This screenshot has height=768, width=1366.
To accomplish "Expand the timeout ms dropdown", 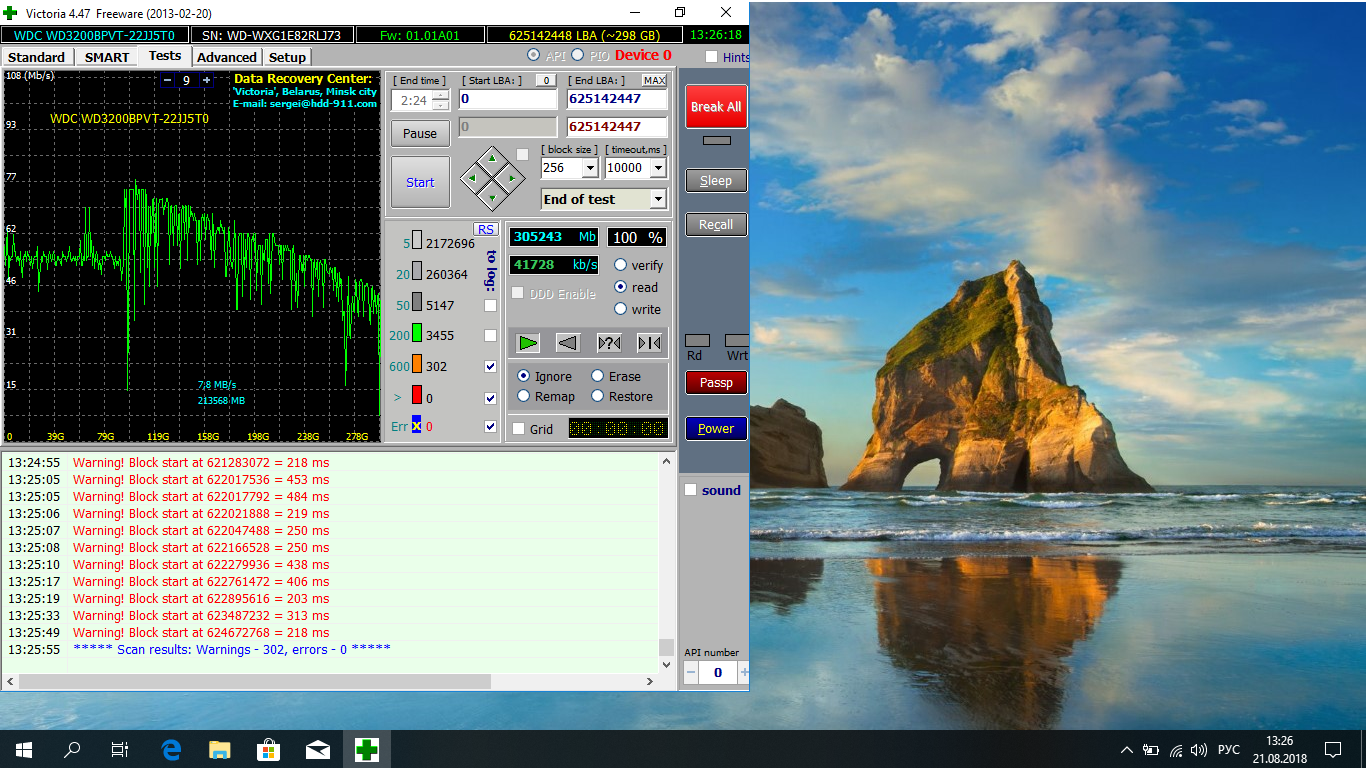I will [x=657, y=168].
